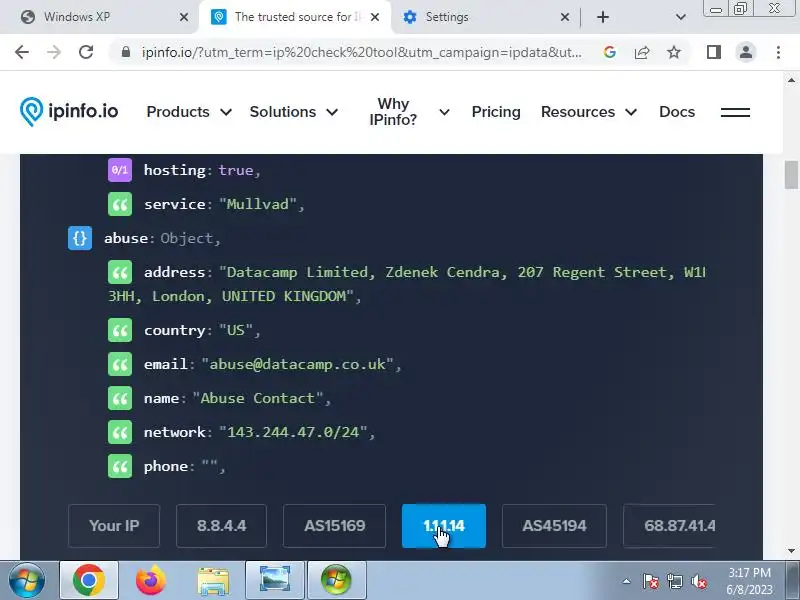Image resolution: width=800 pixels, height=600 pixels.
Task: Select the ipinfo trusted source tab
Action: (293, 17)
